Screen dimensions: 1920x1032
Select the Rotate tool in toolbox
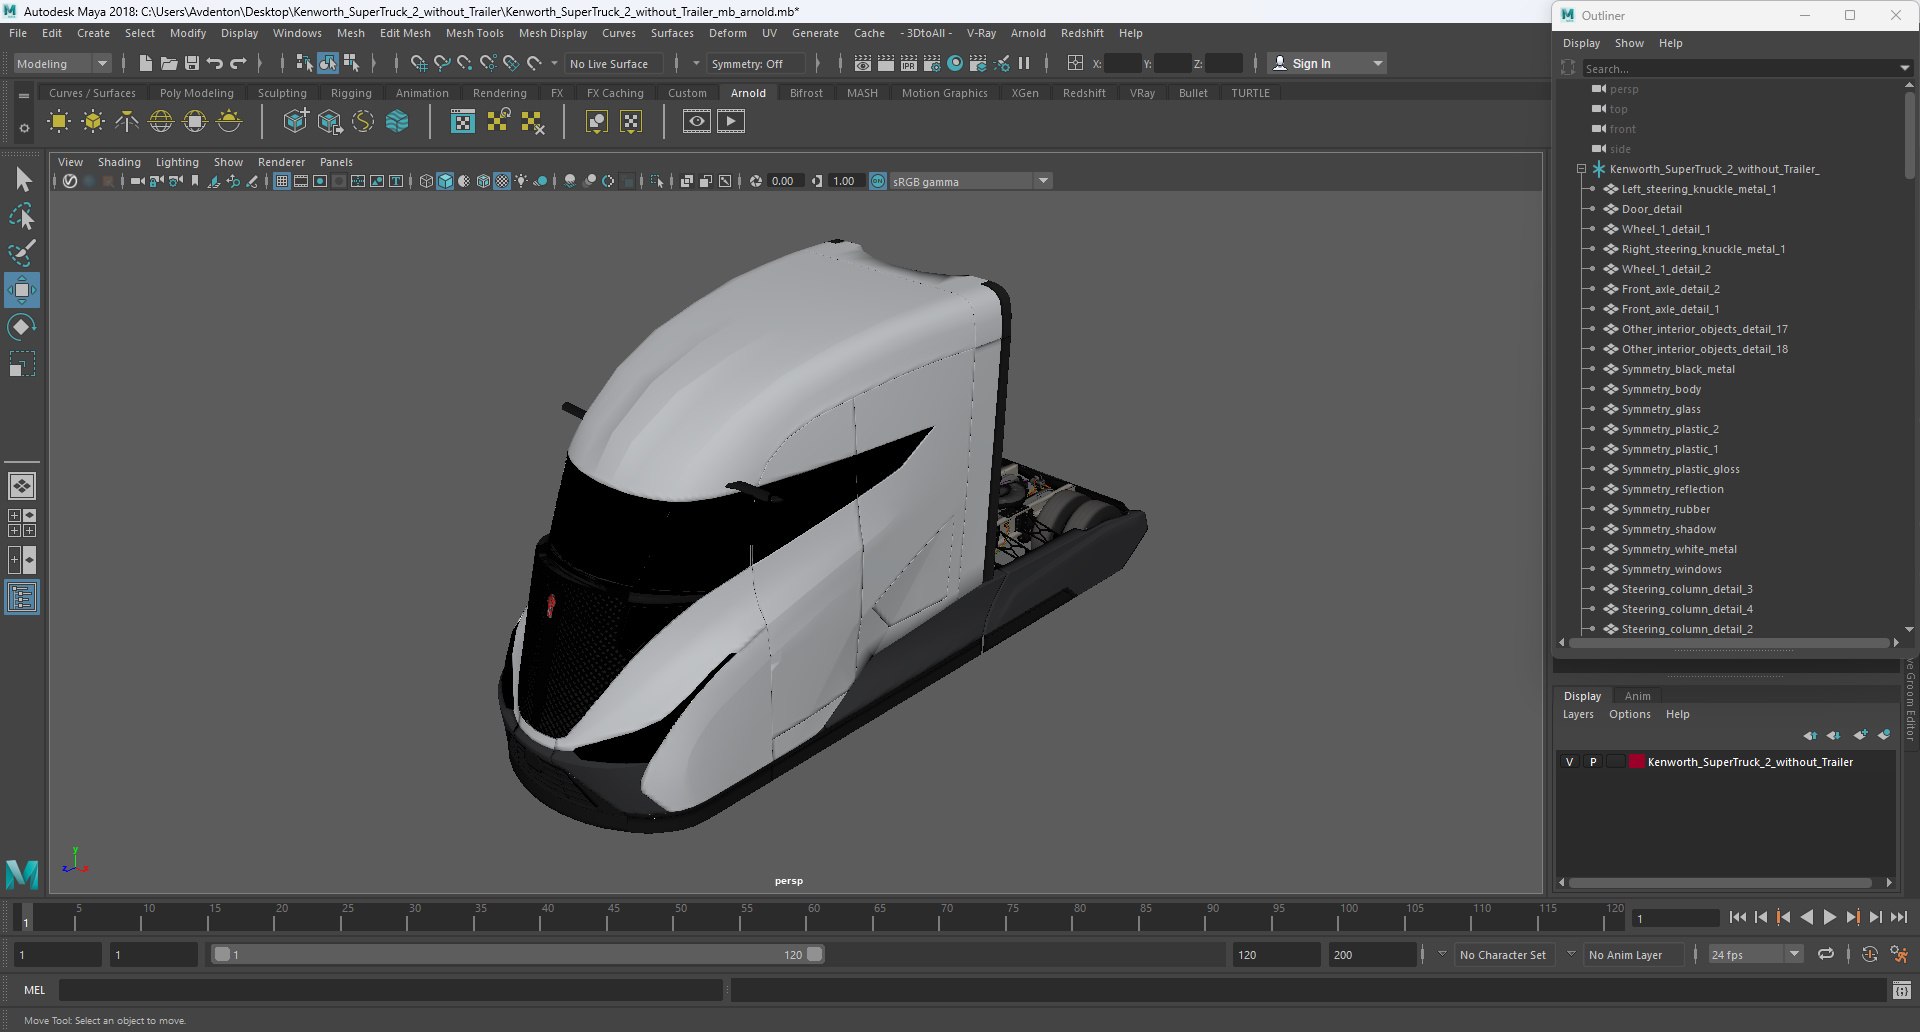click(21, 327)
